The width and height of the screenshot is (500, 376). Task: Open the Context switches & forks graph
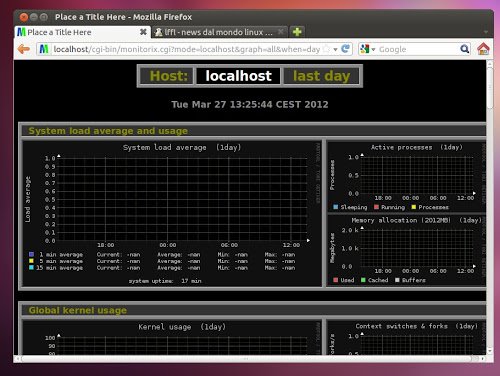406,337
